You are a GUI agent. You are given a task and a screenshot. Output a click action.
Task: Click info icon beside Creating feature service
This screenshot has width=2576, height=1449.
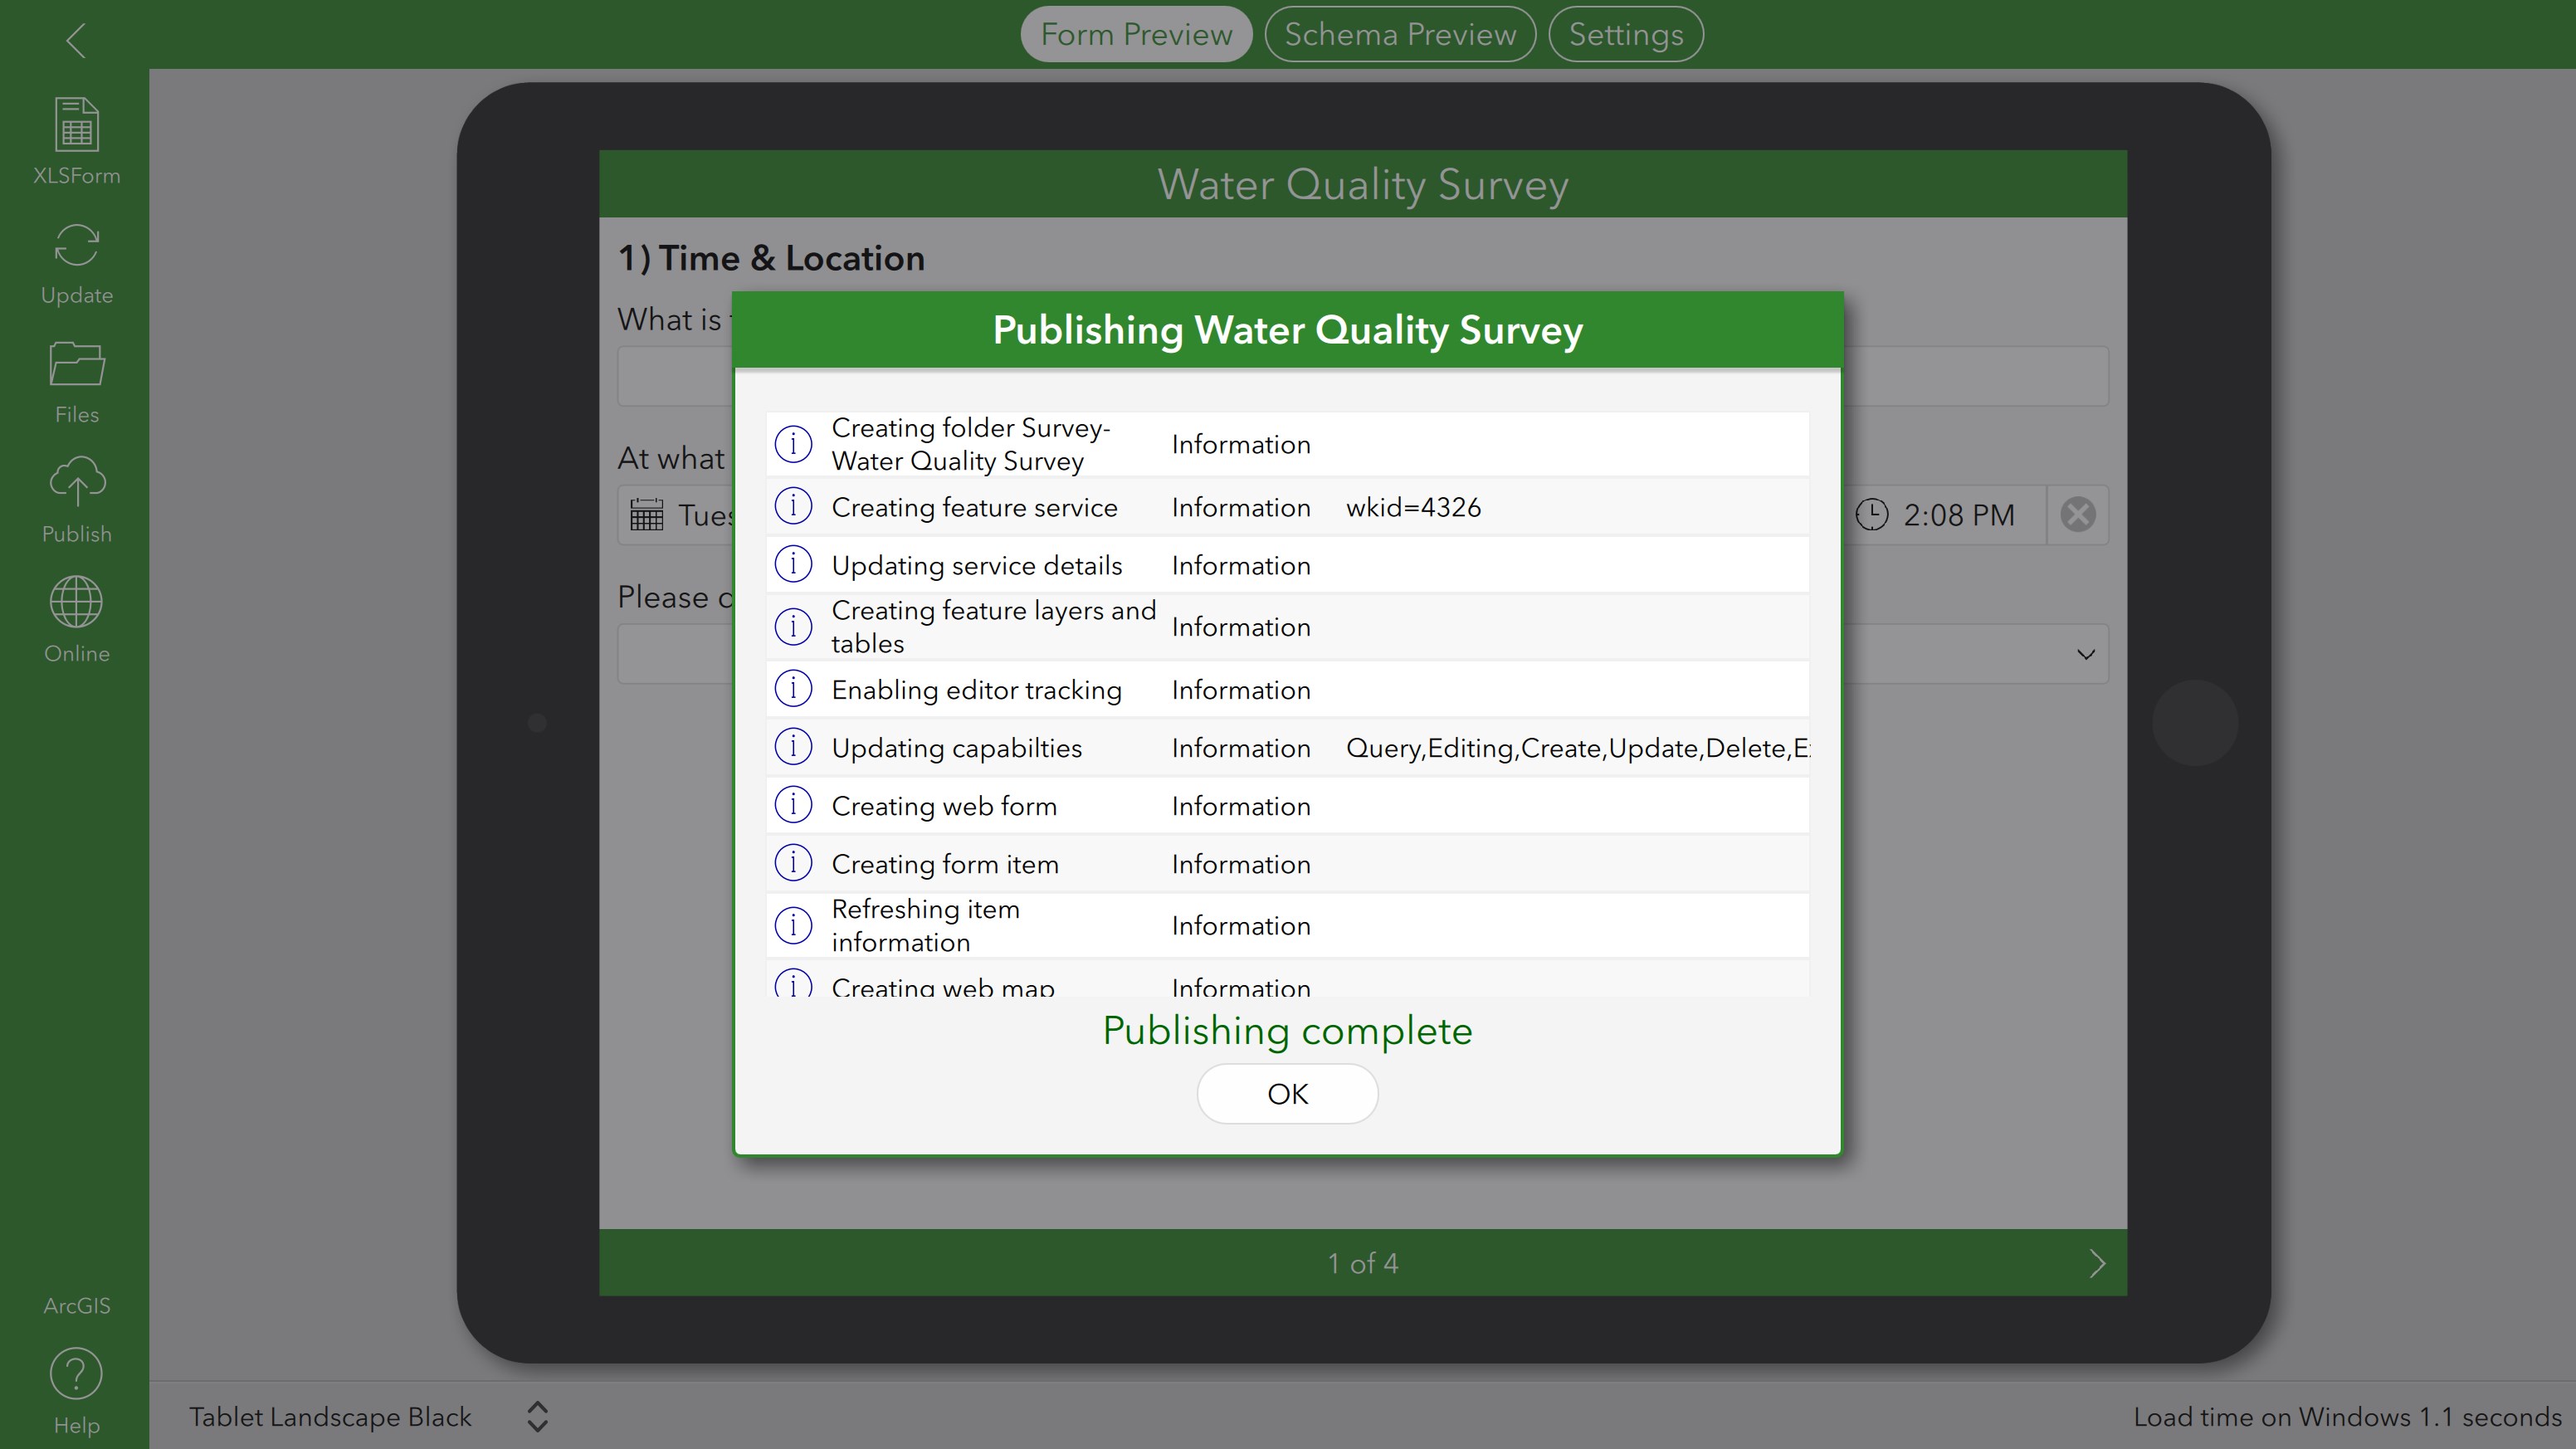793,507
